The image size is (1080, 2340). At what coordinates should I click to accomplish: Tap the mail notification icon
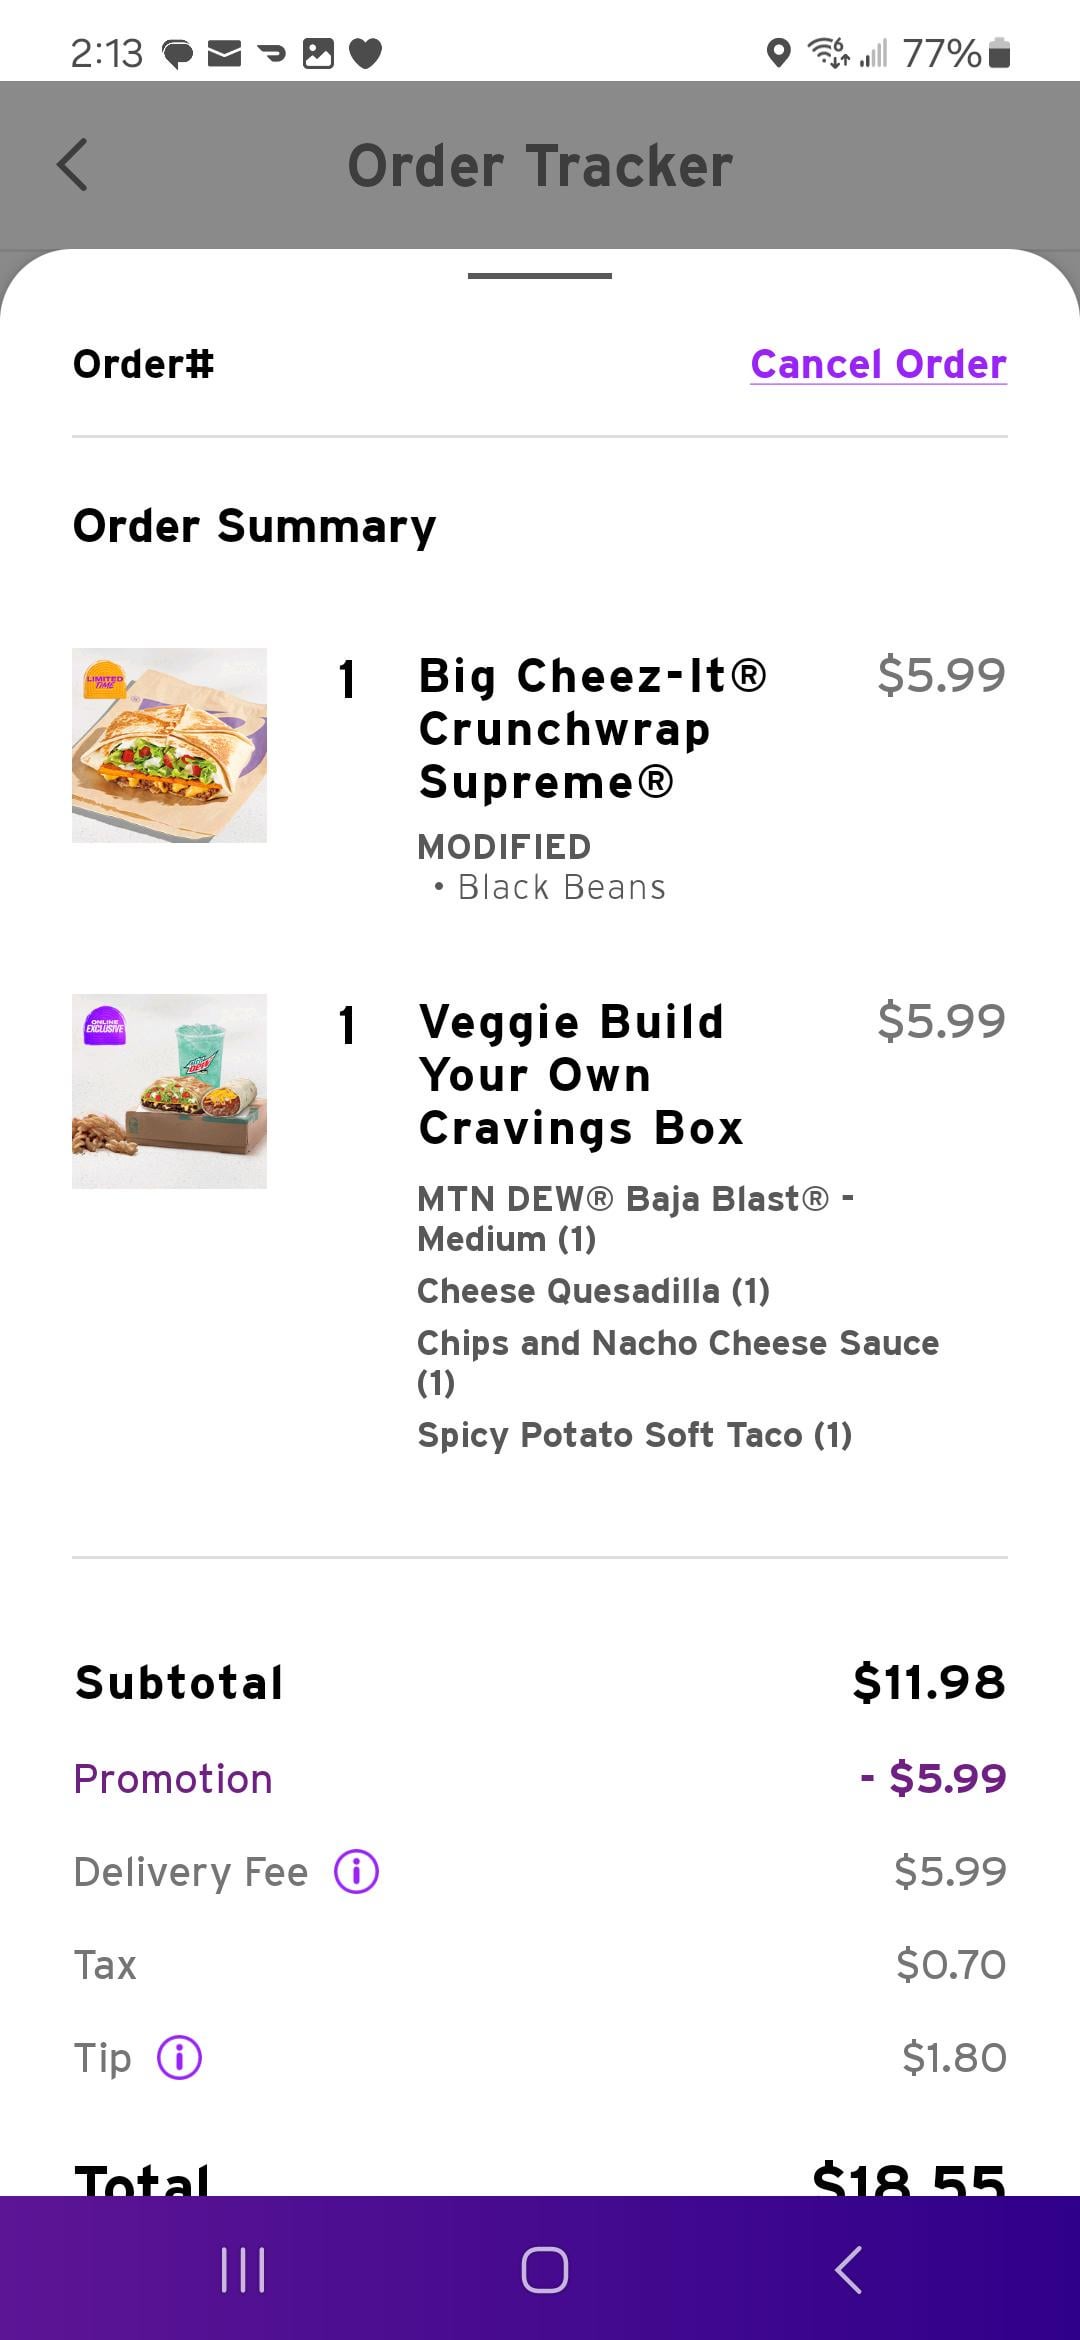[224, 53]
